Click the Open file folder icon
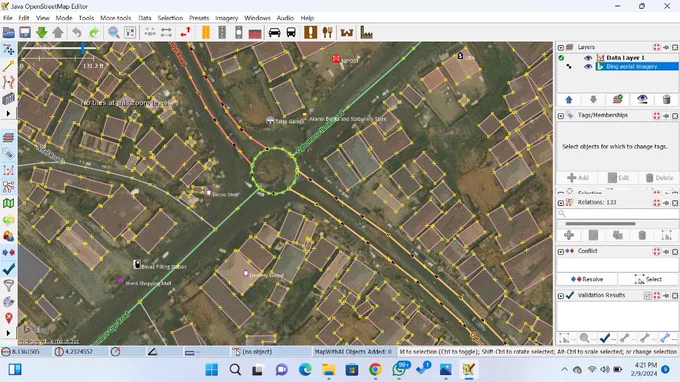Screen dimensions: 680x382 [x=9, y=33]
